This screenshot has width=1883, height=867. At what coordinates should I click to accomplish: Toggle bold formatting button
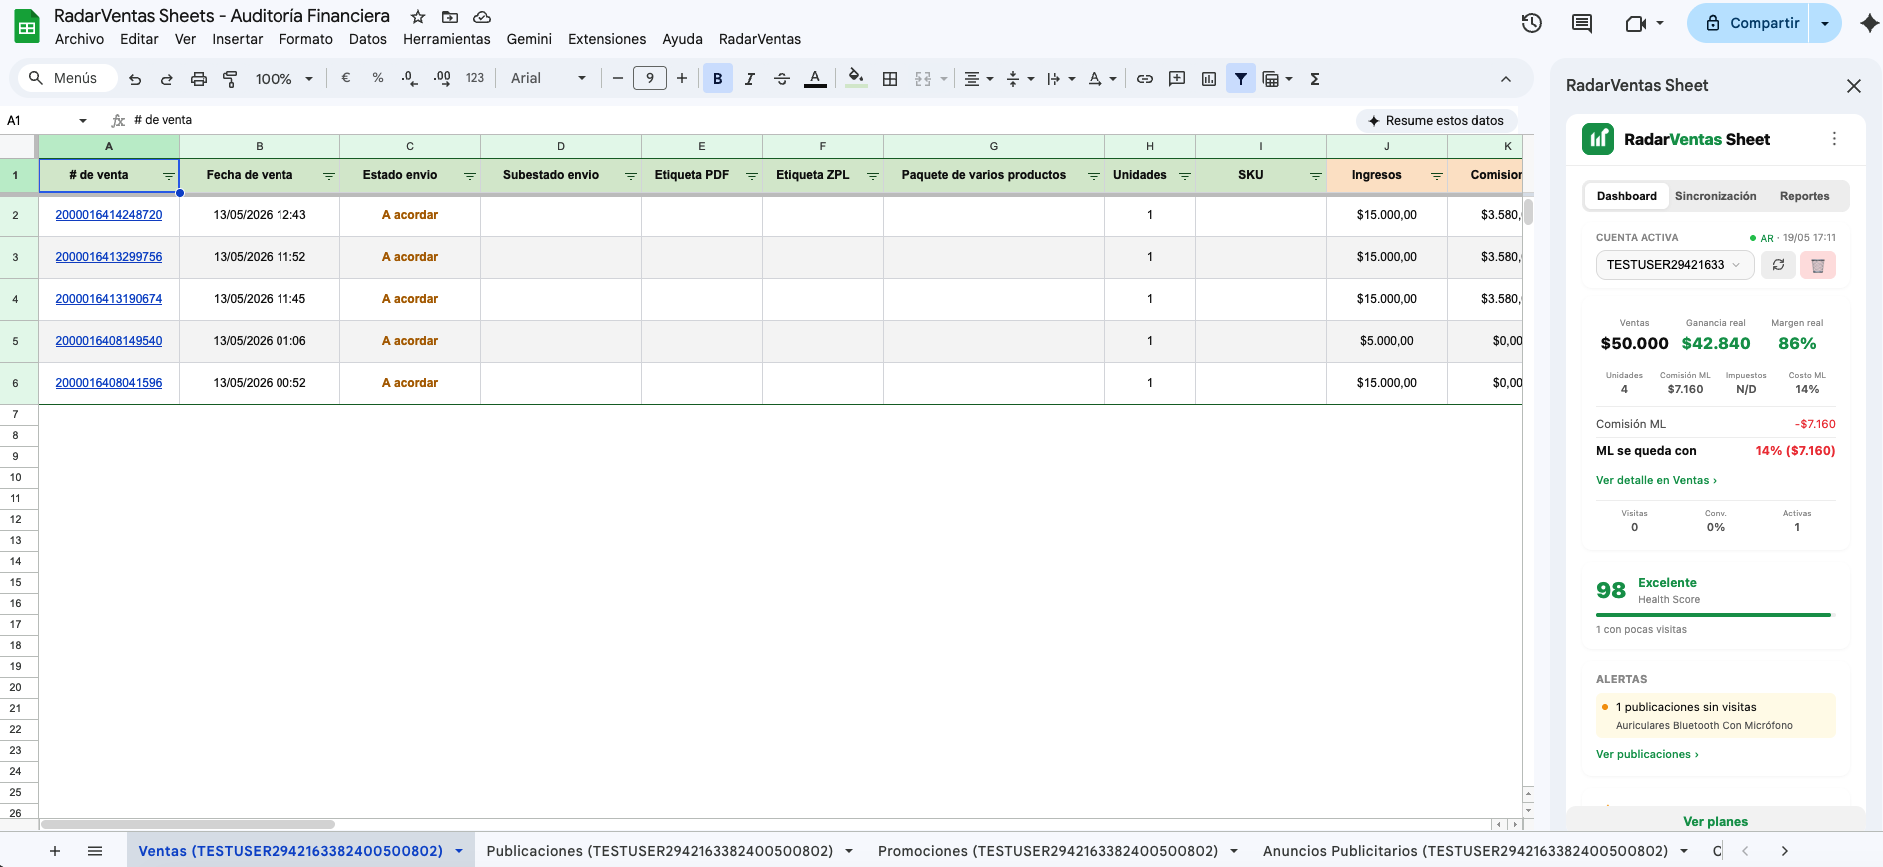[718, 78]
